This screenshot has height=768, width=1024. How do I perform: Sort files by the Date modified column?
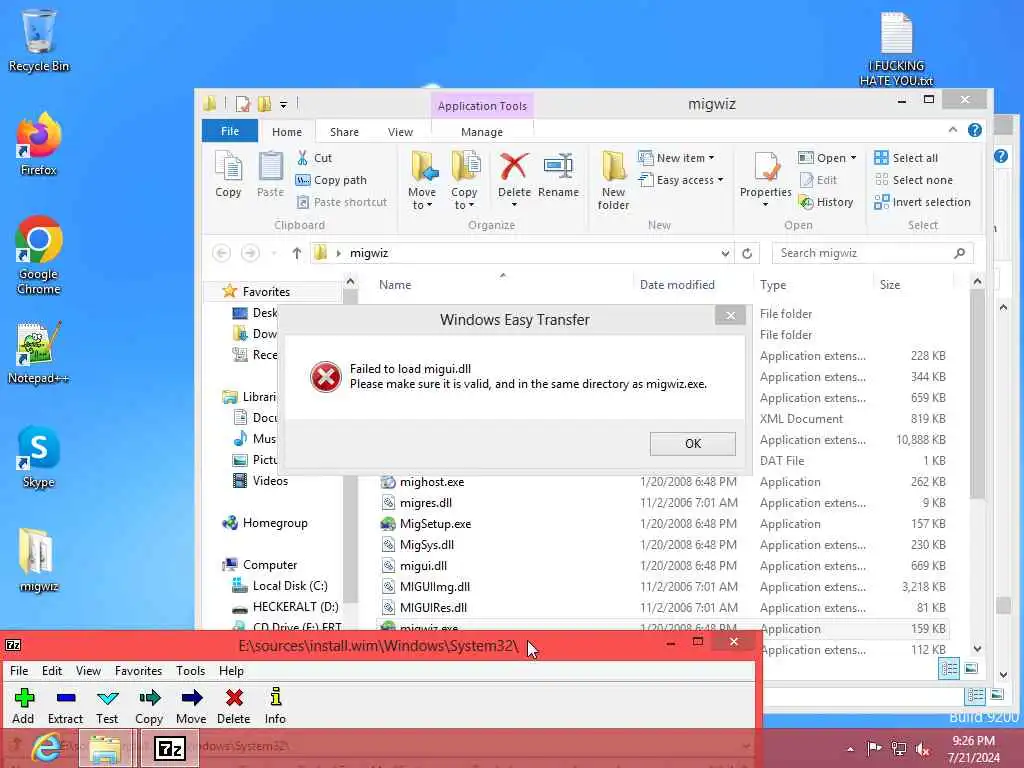click(x=677, y=285)
